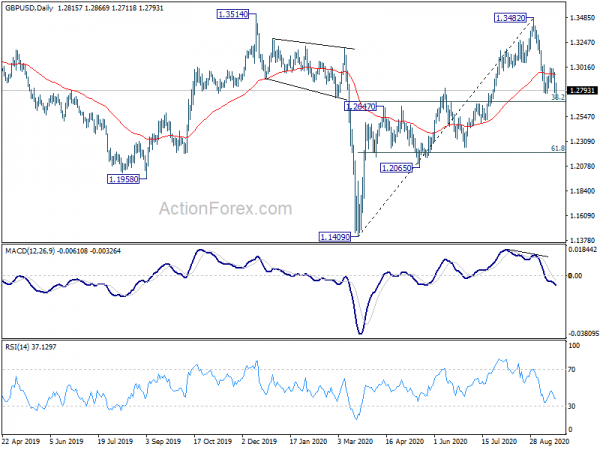Click the 17 Jan 2020 date label
The height and width of the screenshot is (450, 600).
308,441
